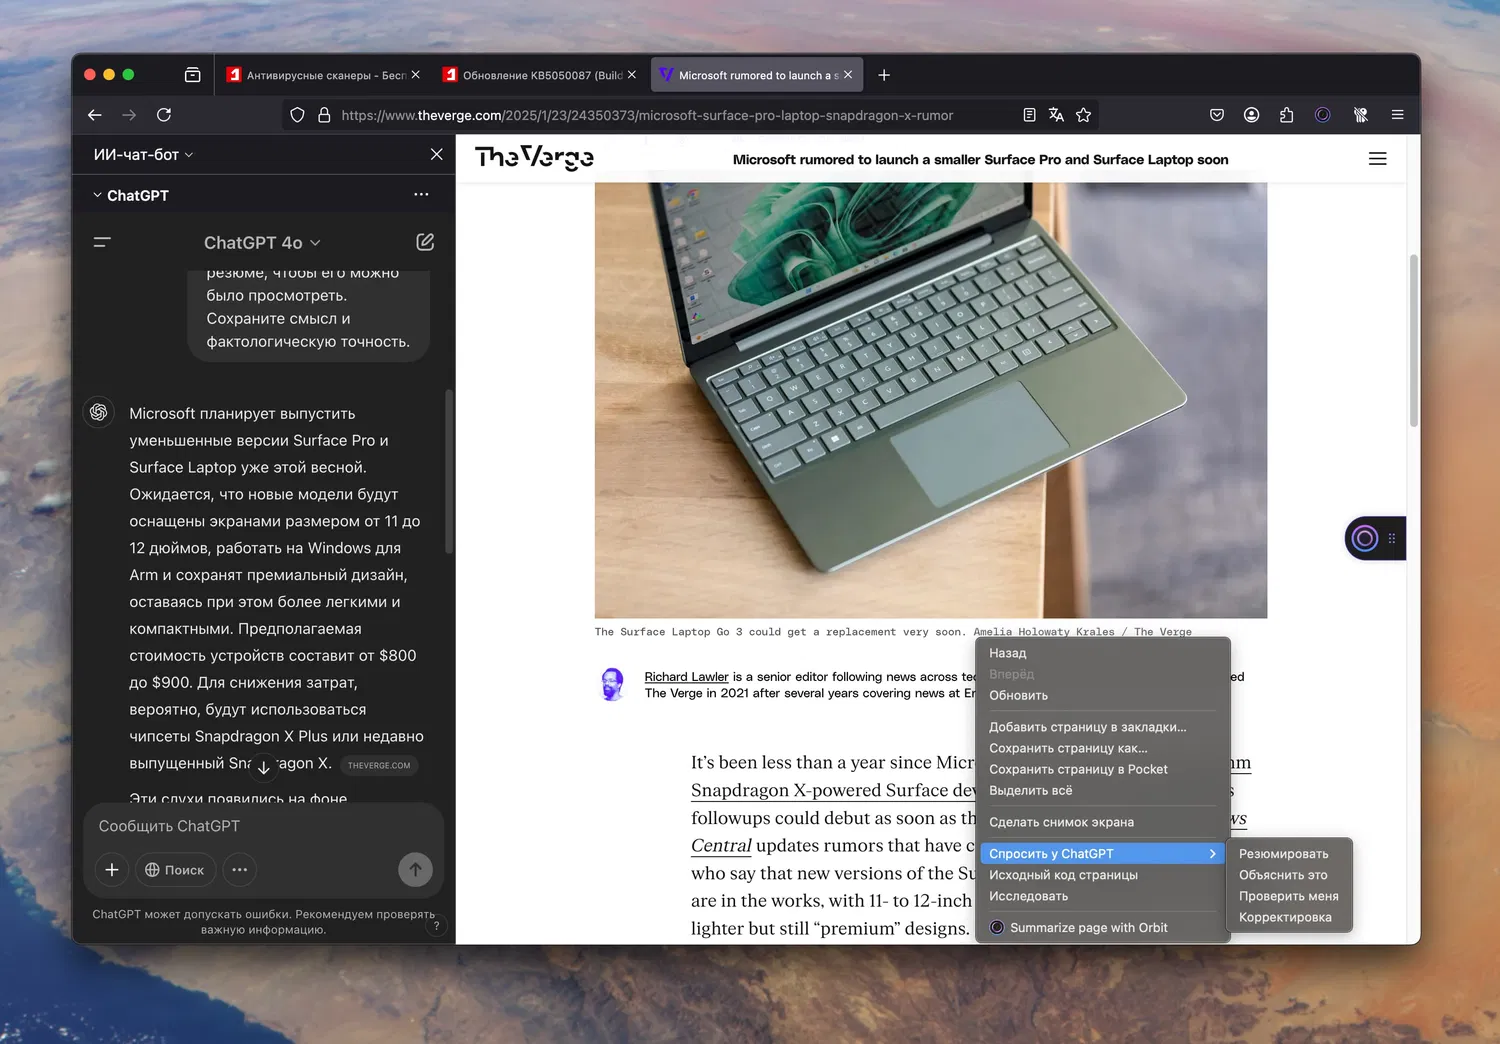This screenshot has height=1044, width=1500.
Task: Start a new ChatGPT chat with the edit icon
Action: click(x=425, y=242)
